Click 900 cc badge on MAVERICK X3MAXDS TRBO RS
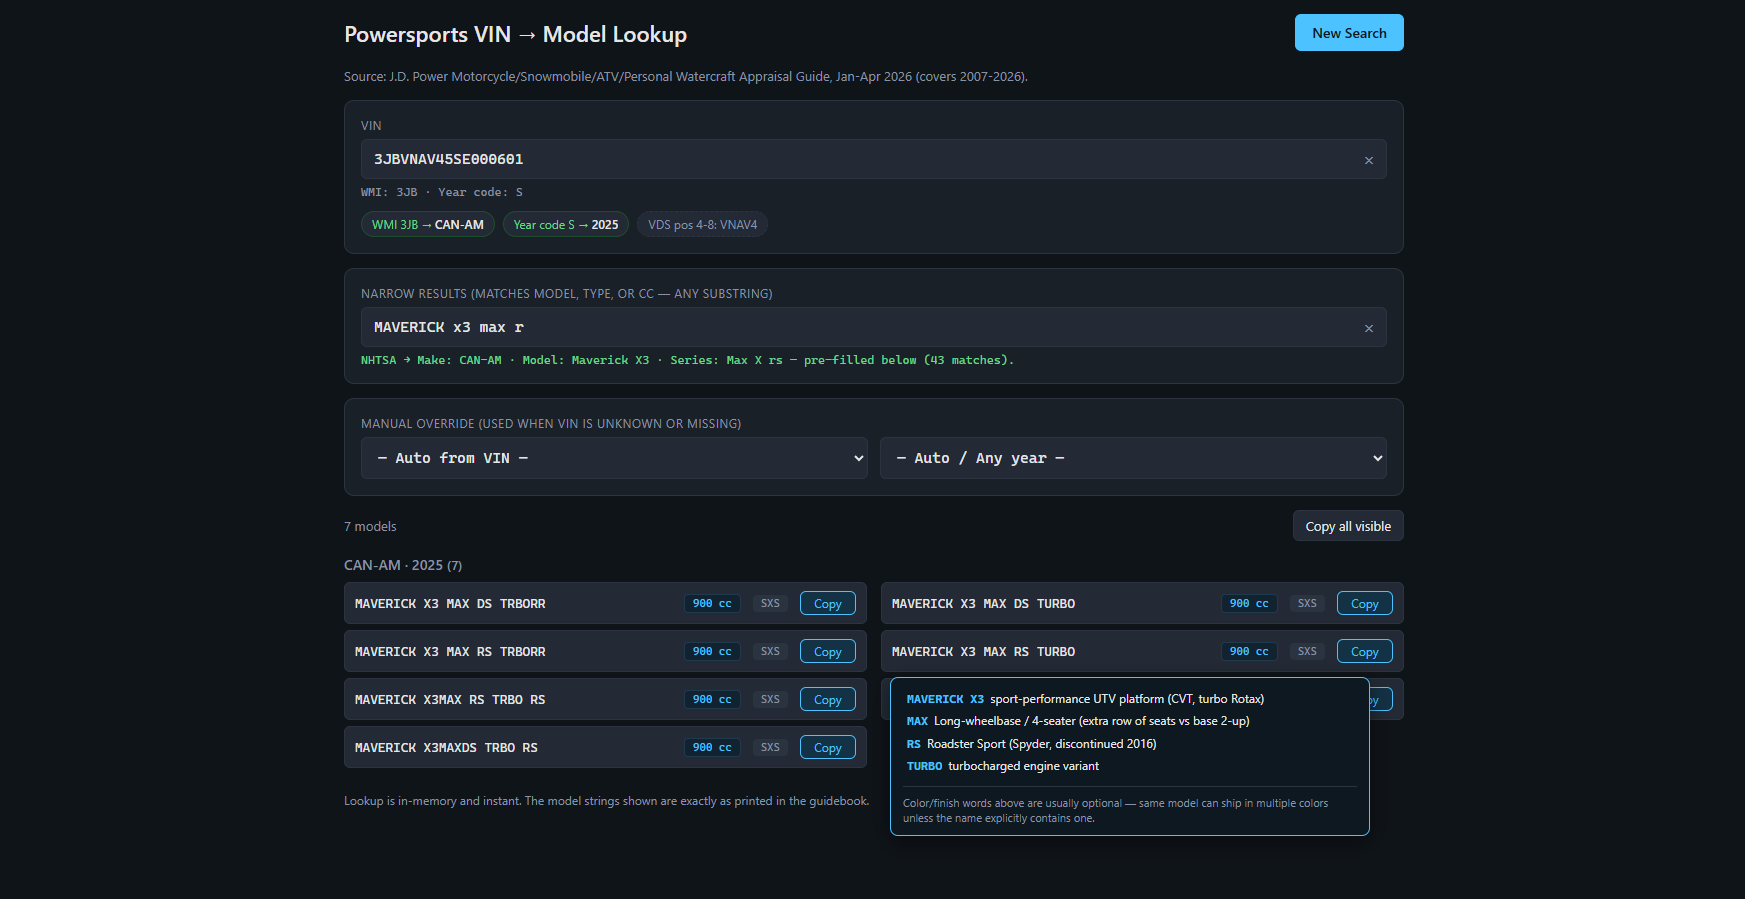Screen dimensions: 1745x899 click(x=712, y=748)
